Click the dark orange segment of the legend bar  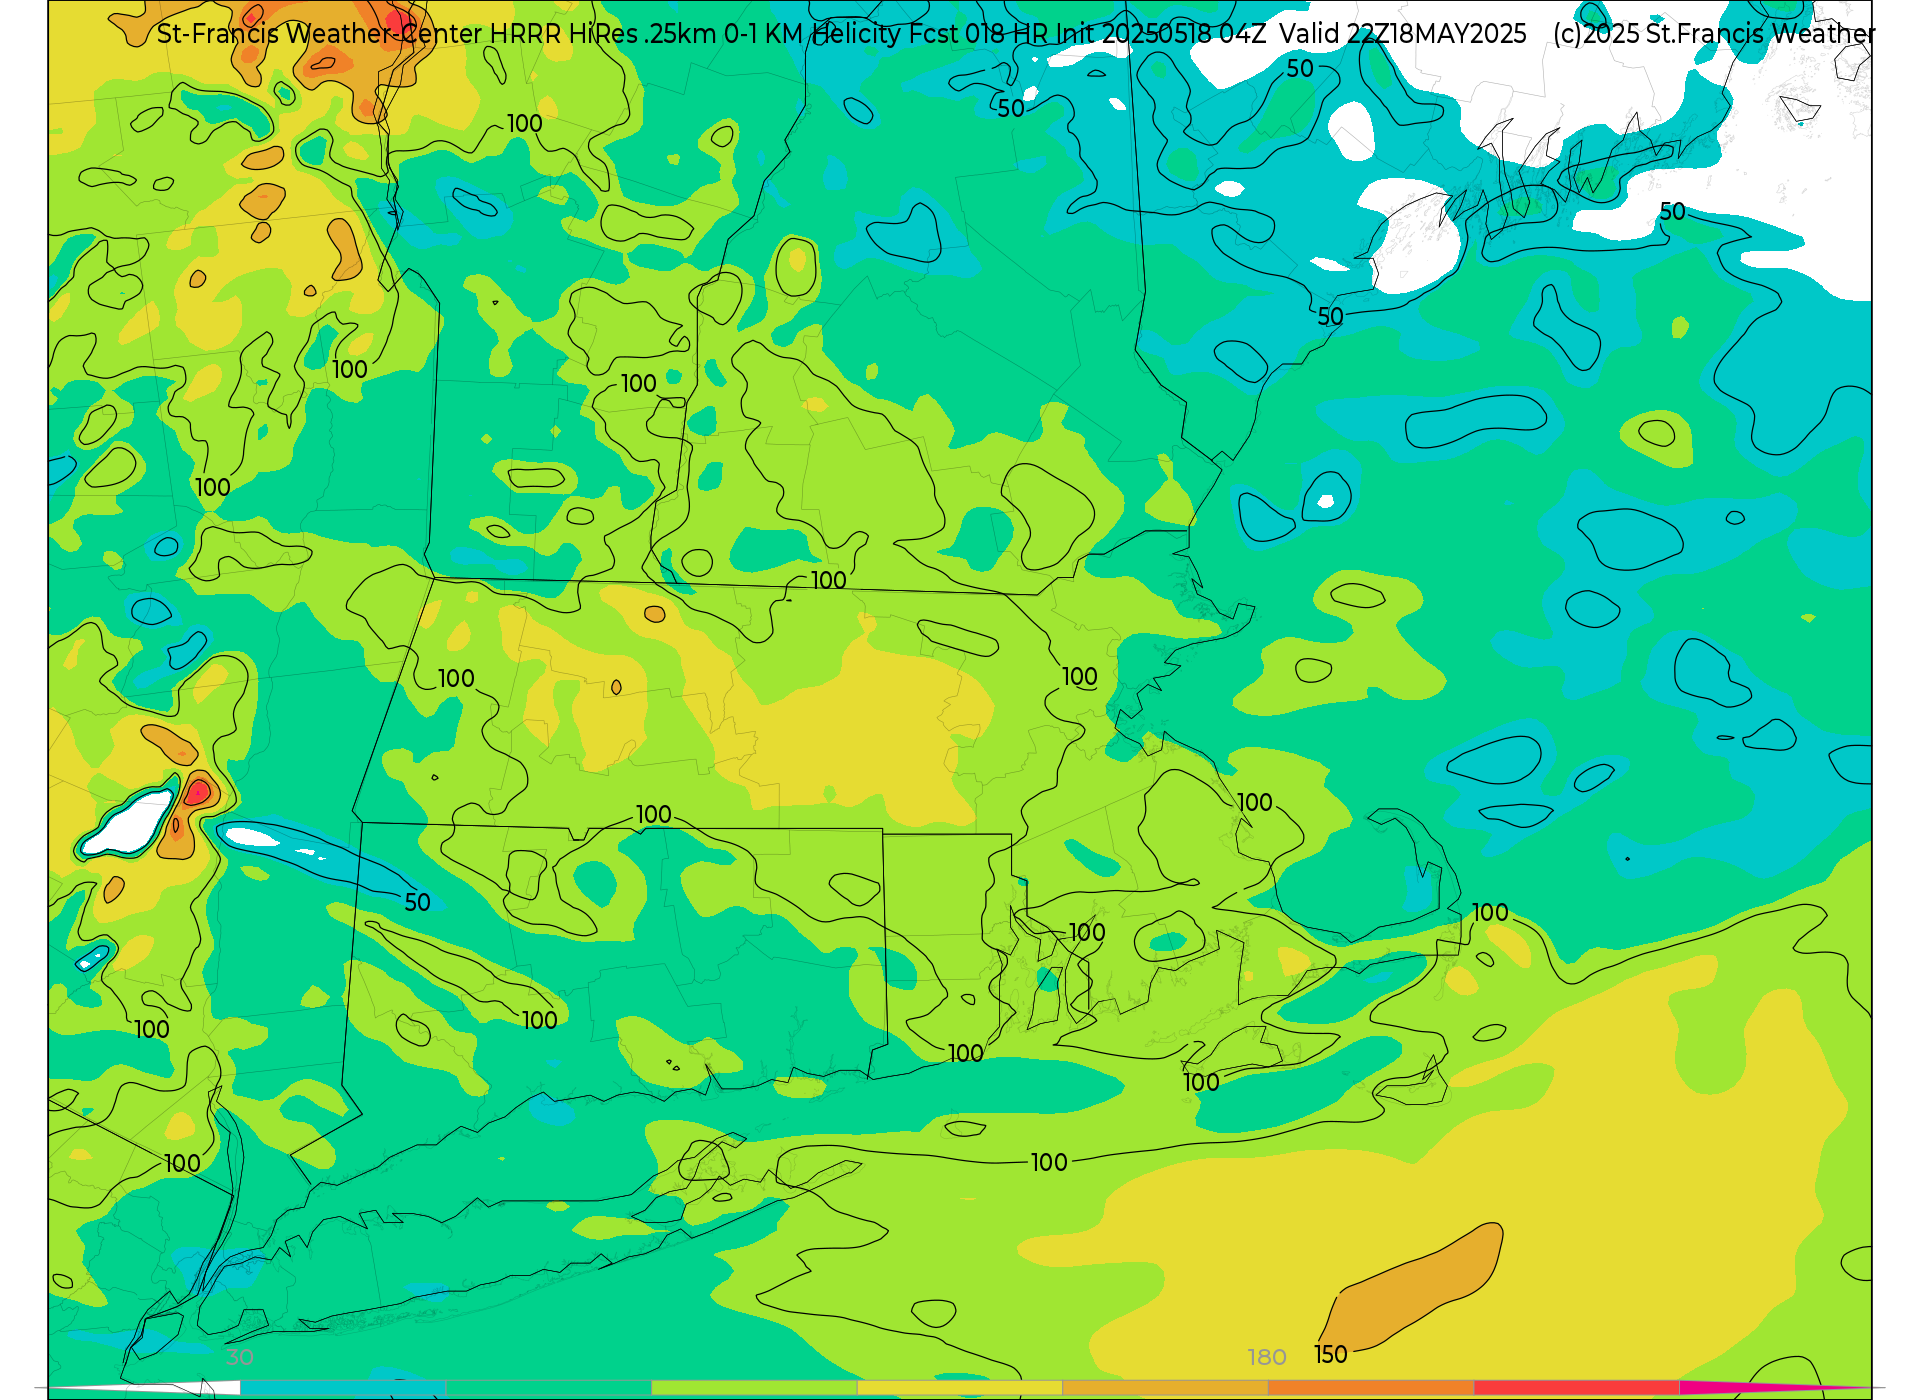click(x=1371, y=1387)
